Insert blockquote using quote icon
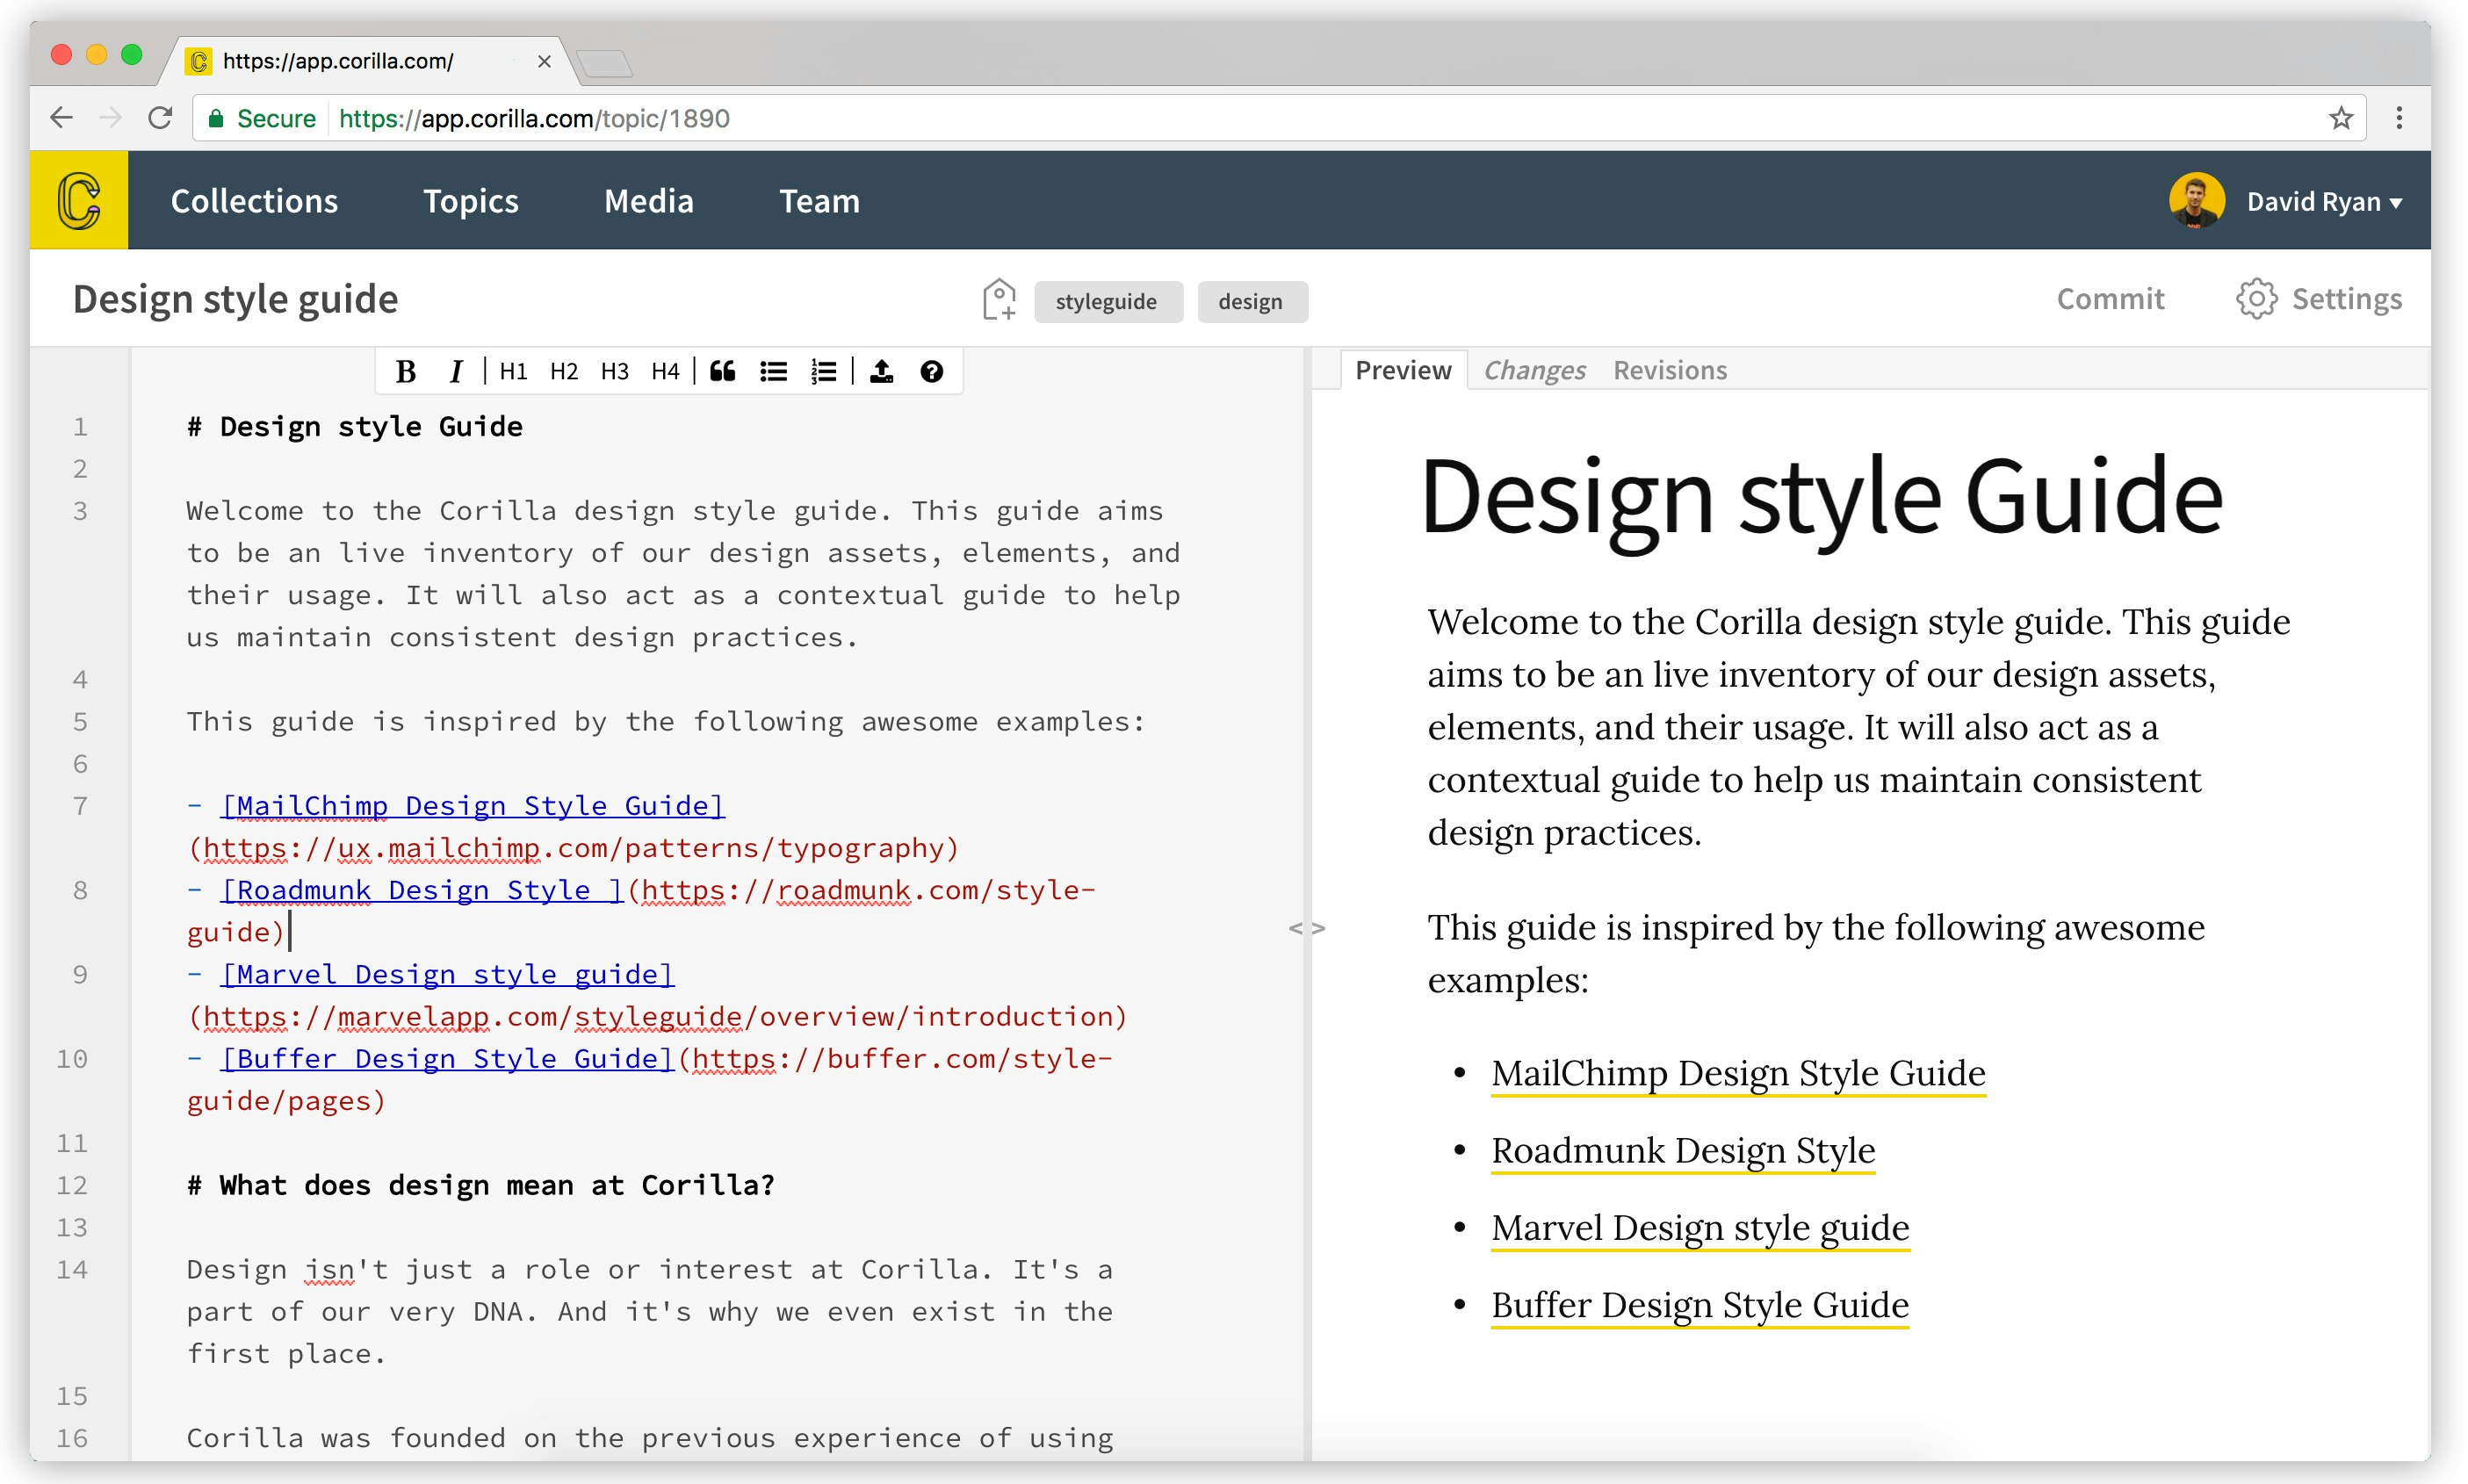Image resolution: width=2468 pixels, height=1484 pixels. (x=722, y=372)
